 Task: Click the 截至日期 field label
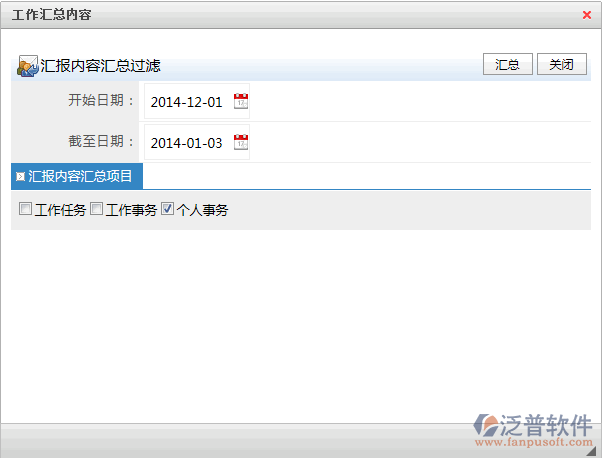point(100,142)
